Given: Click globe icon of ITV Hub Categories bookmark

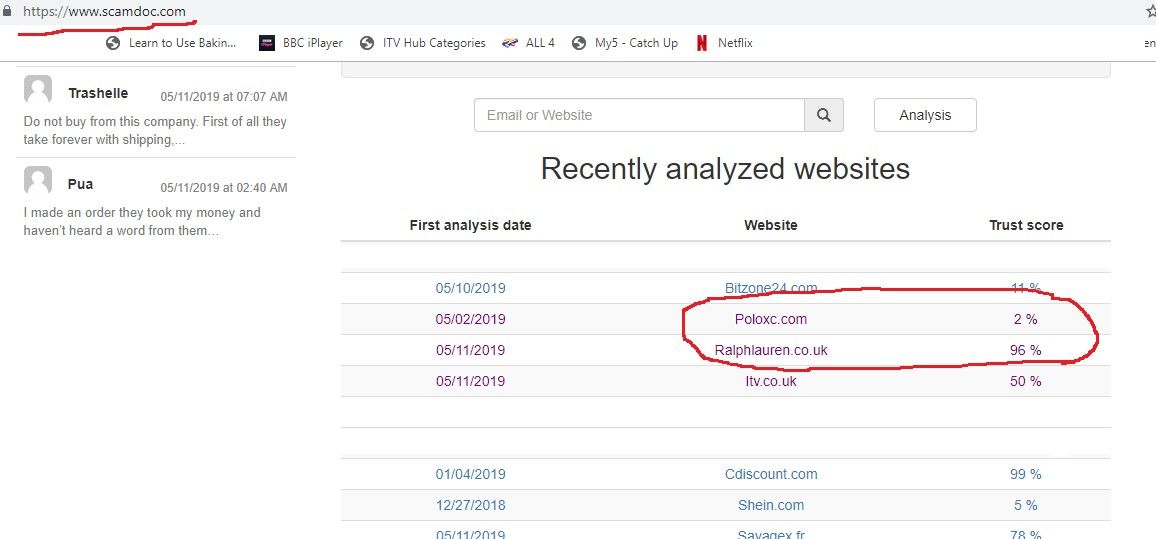Looking at the screenshot, I should 367,43.
